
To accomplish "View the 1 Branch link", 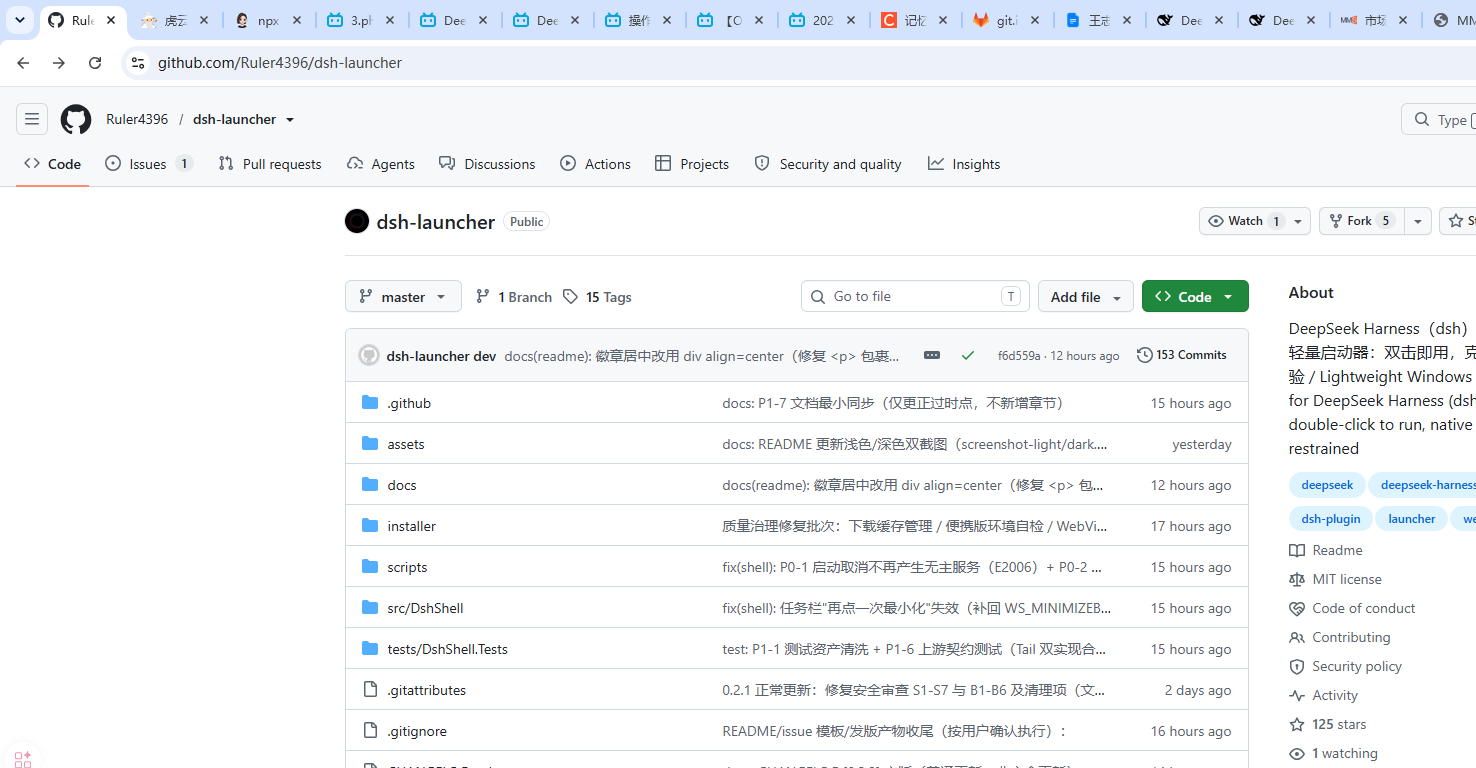I will (513, 297).
